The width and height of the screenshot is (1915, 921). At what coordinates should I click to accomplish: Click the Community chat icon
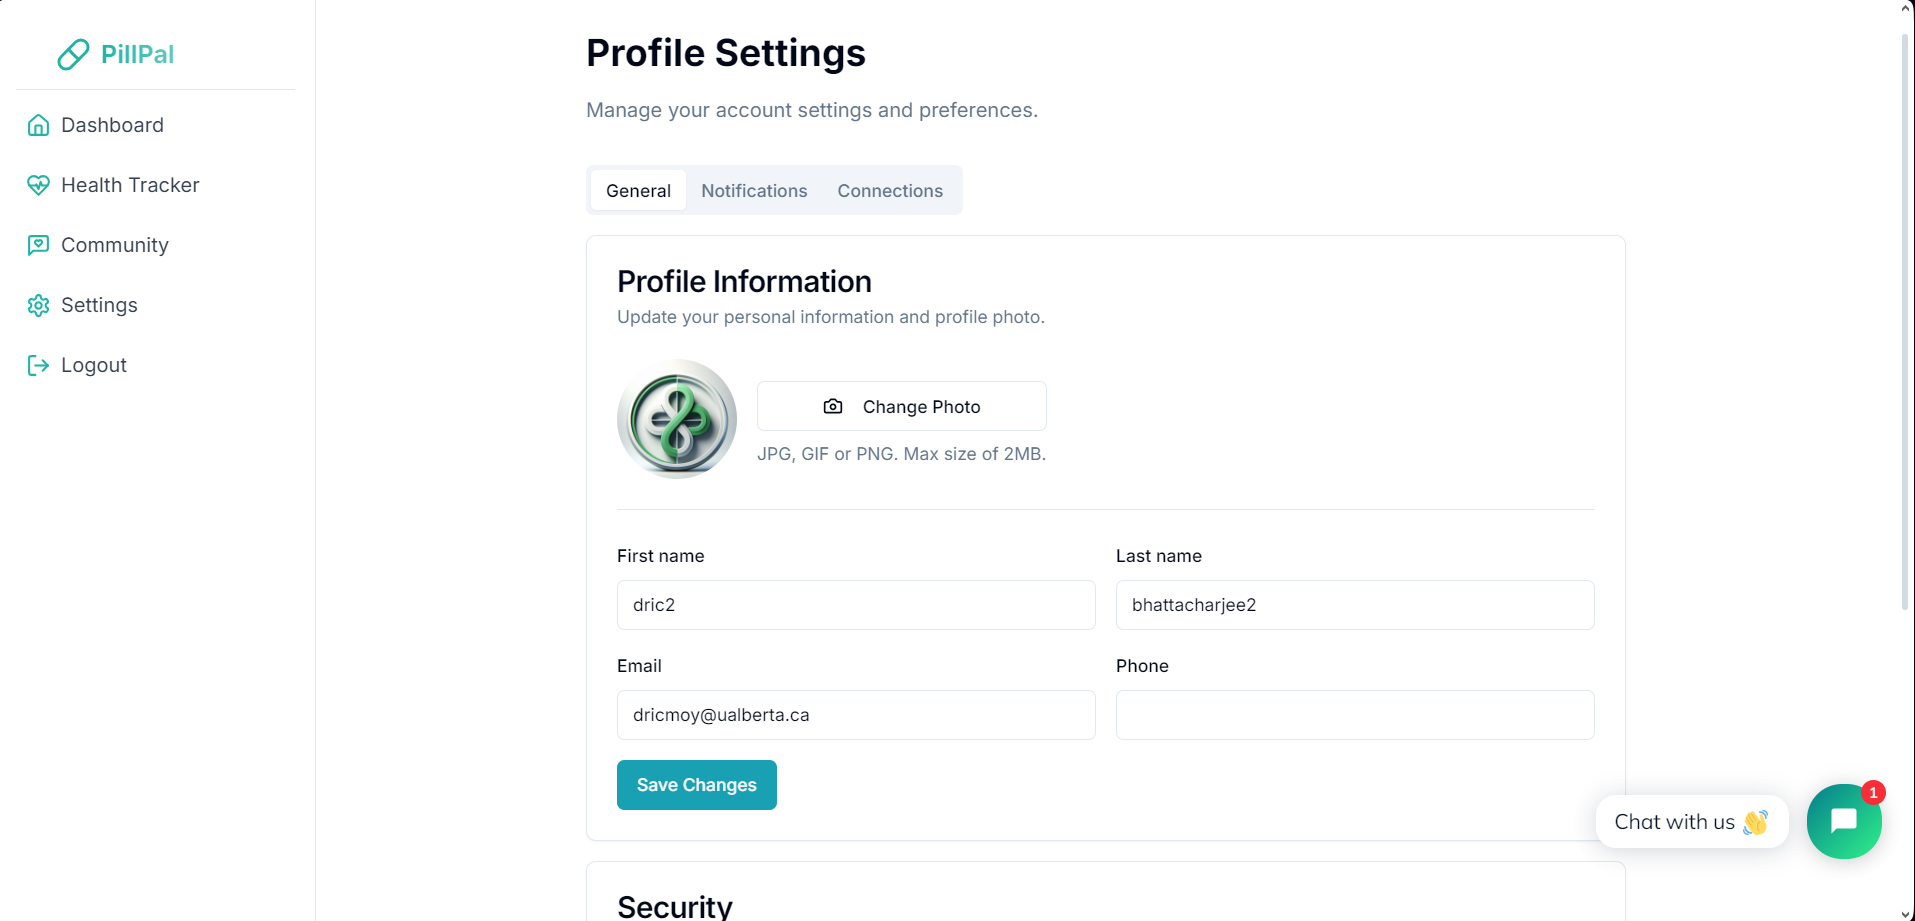38,245
